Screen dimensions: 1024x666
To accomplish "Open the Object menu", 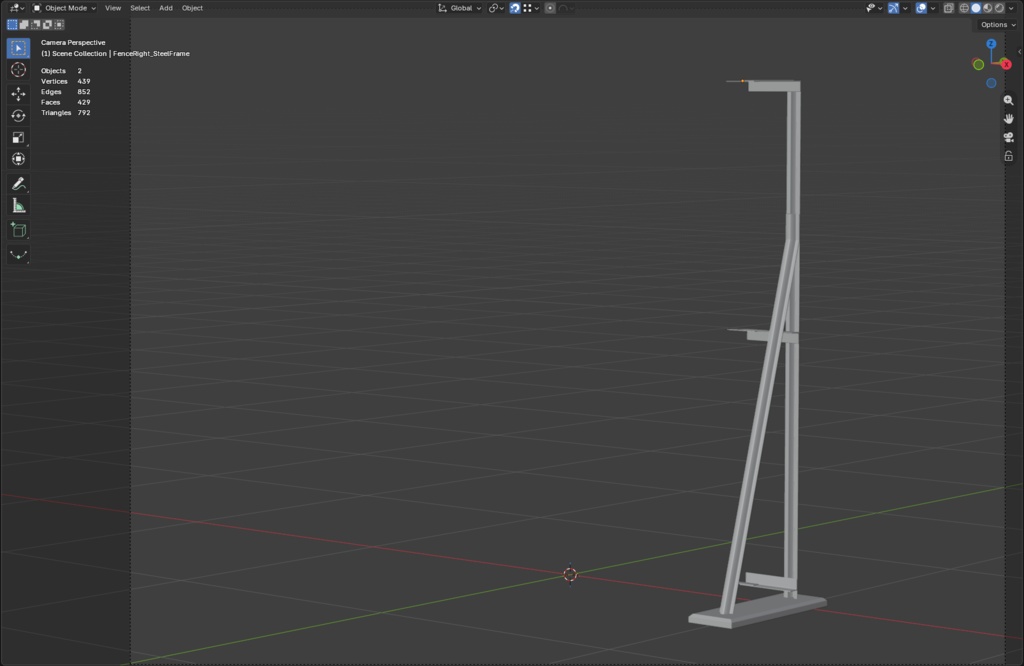I will coord(192,8).
